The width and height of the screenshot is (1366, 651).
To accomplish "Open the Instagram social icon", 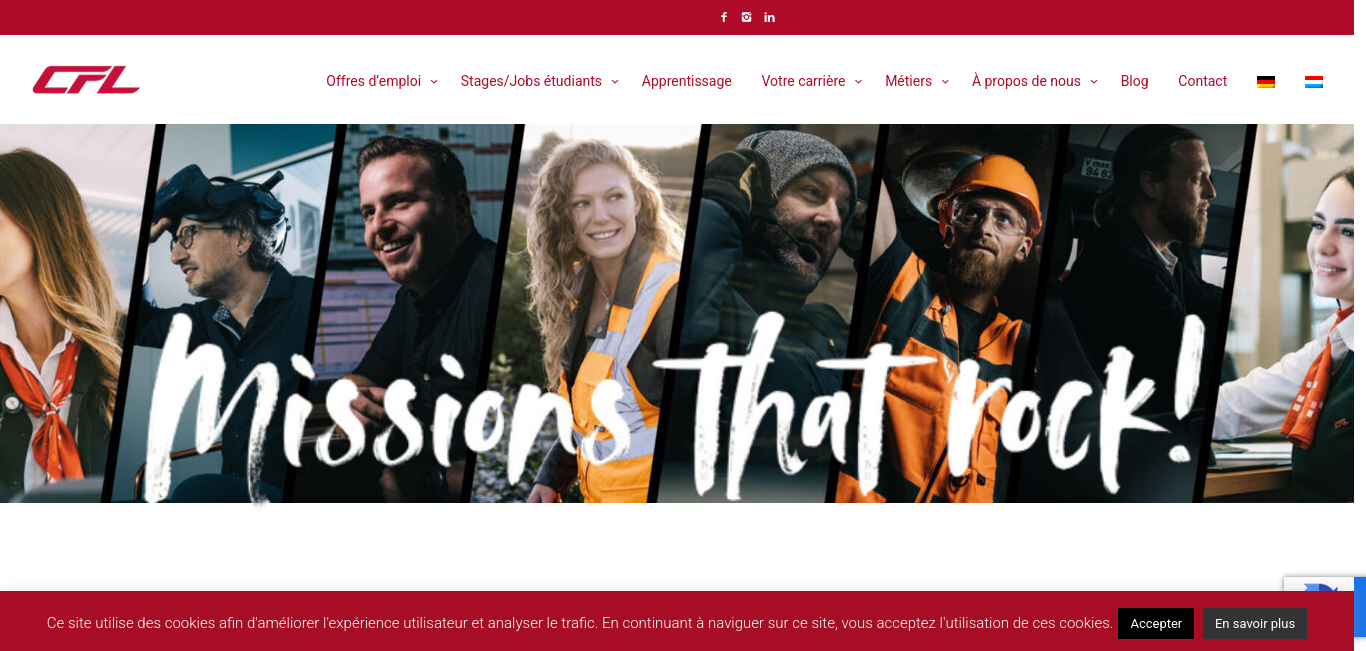I will click(x=746, y=17).
